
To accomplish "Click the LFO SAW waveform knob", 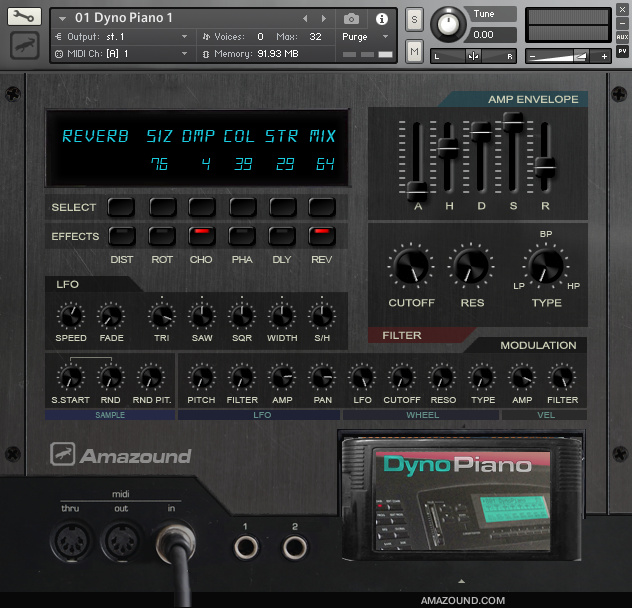I will click(x=202, y=316).
